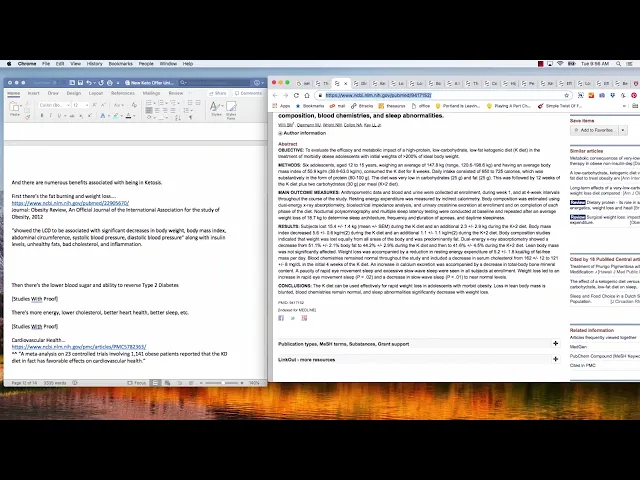The image size is (640, 480).
Task: Open the pubmed/22905670 link in Word document
Action: [70, 203]
